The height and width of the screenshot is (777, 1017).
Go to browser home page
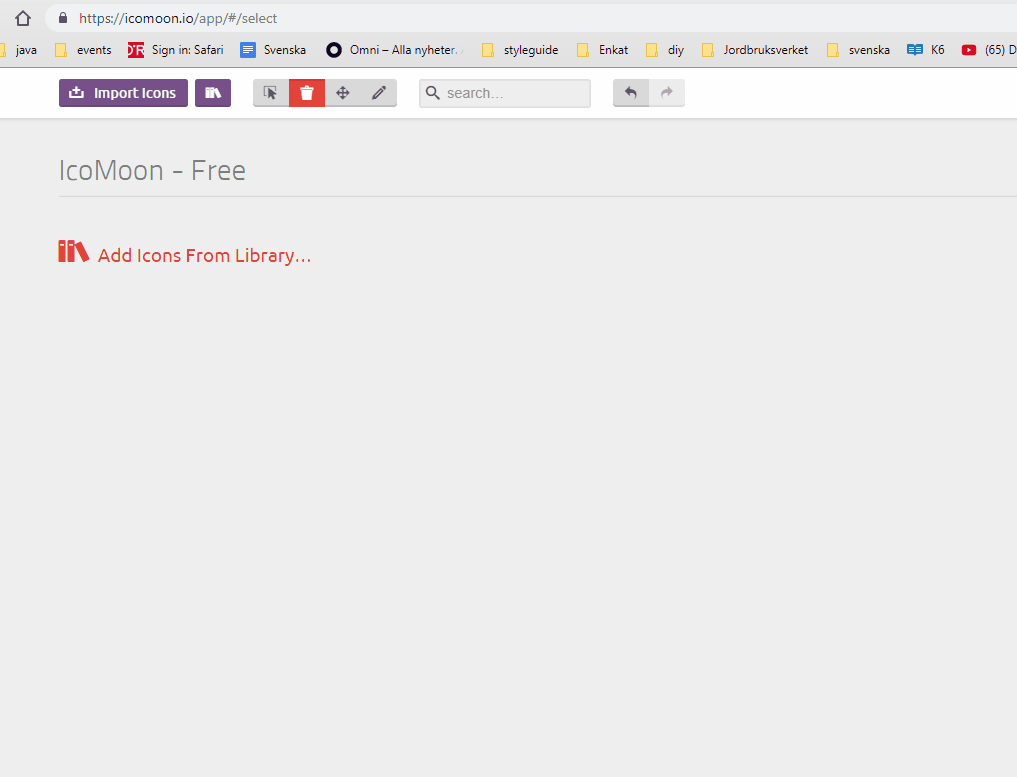(23, 18)
